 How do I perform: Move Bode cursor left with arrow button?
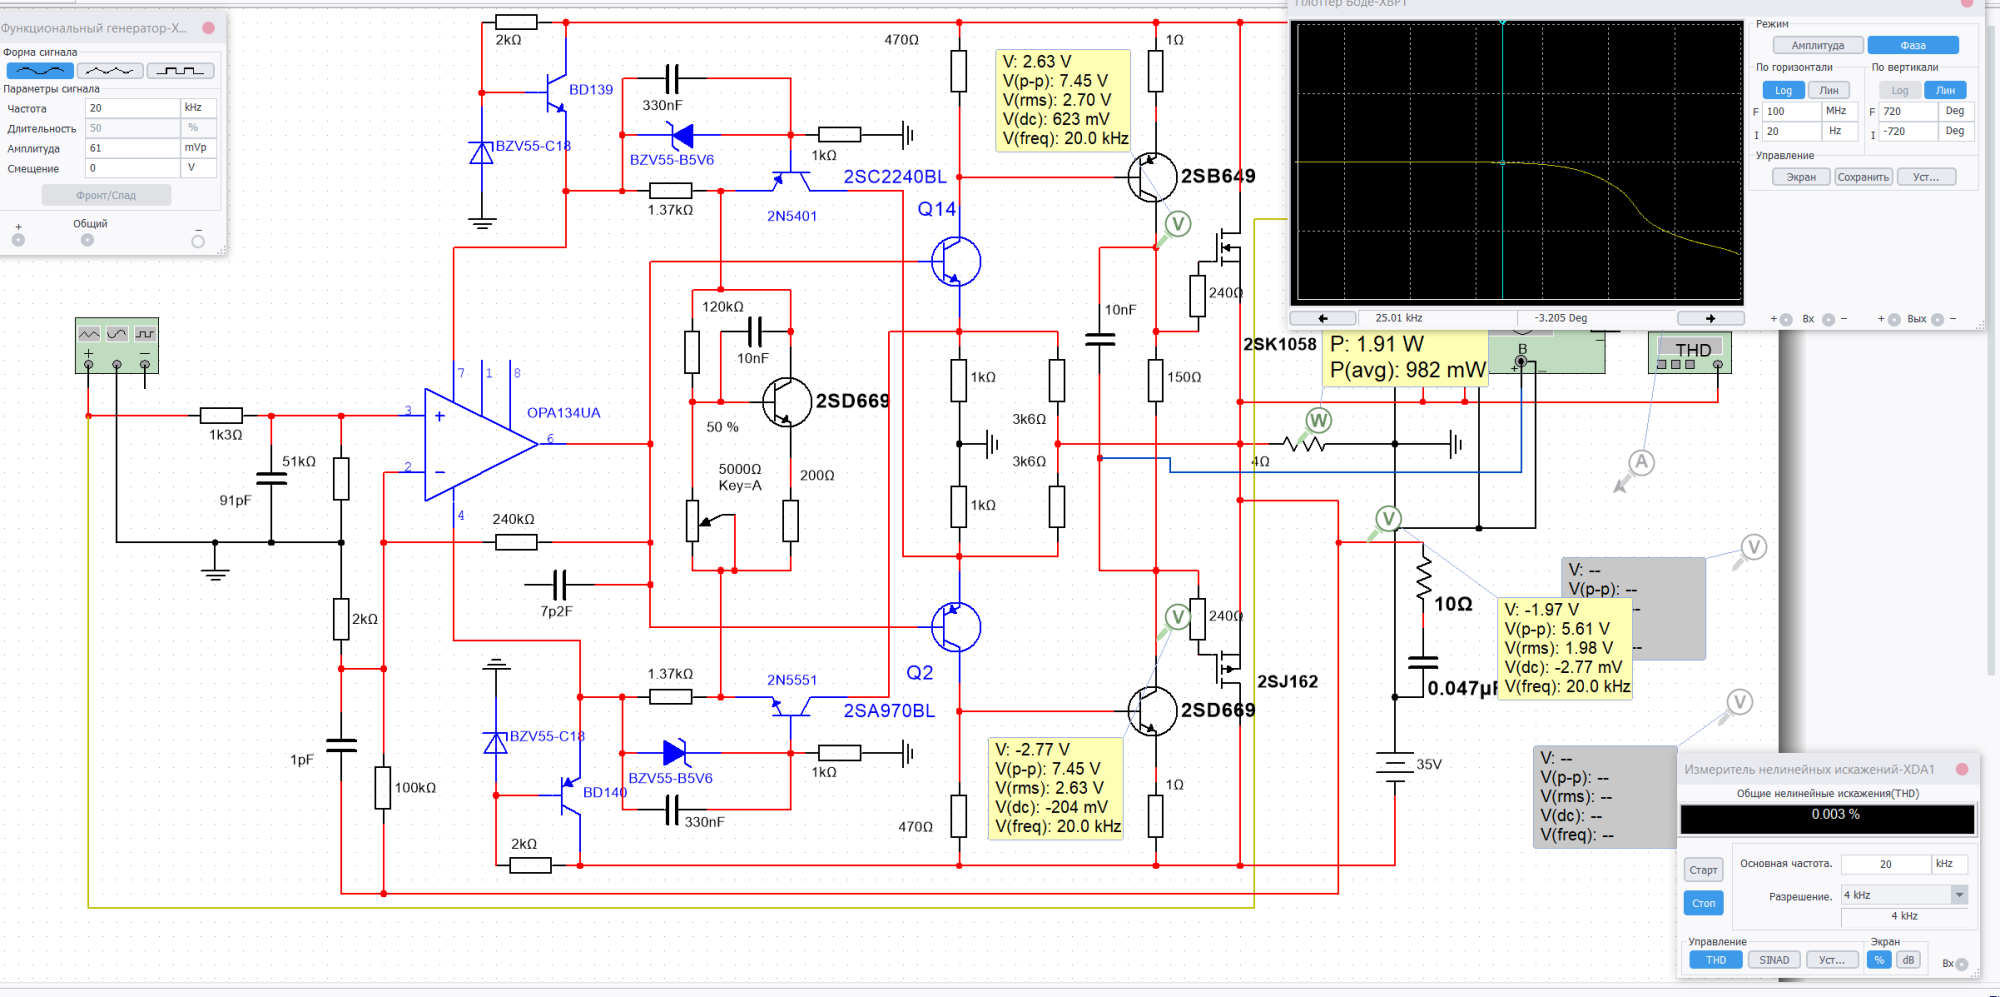pos(1323,318)
